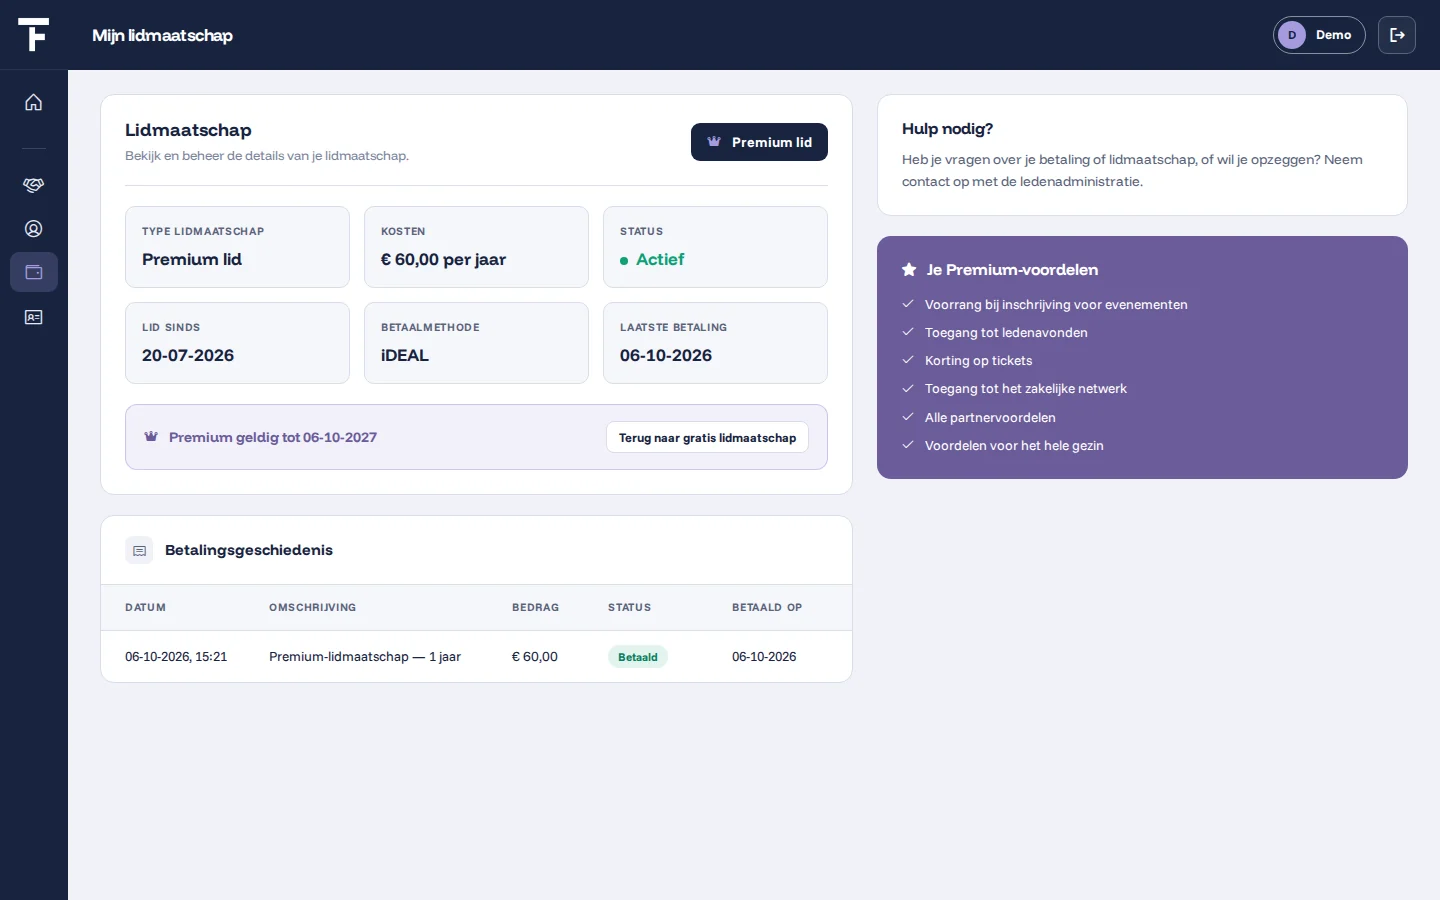Open the profile icon in sidebar
This screenshot has width=1440, height=900.
tap(34, 229)
